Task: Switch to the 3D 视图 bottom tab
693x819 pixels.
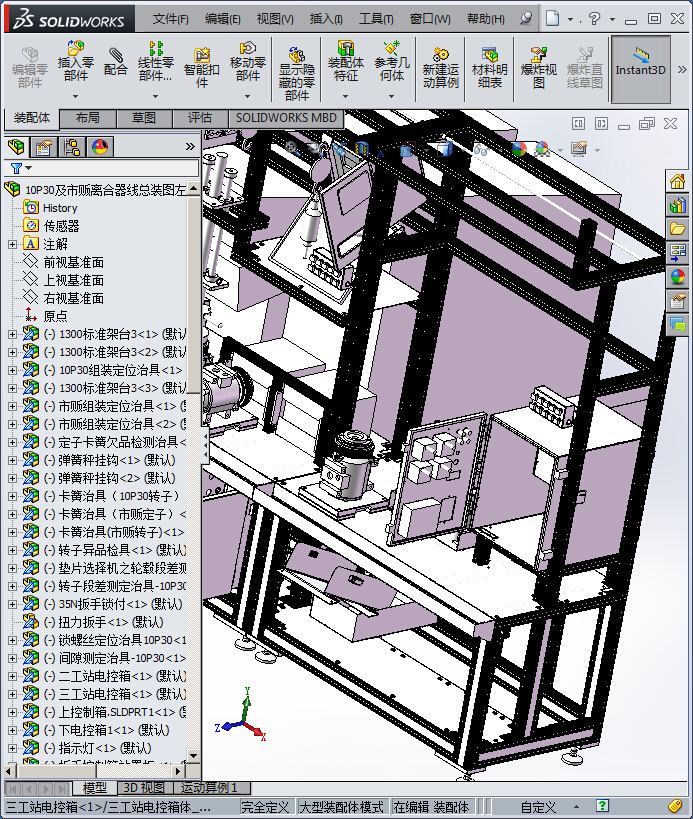Action: pos(144,788)
